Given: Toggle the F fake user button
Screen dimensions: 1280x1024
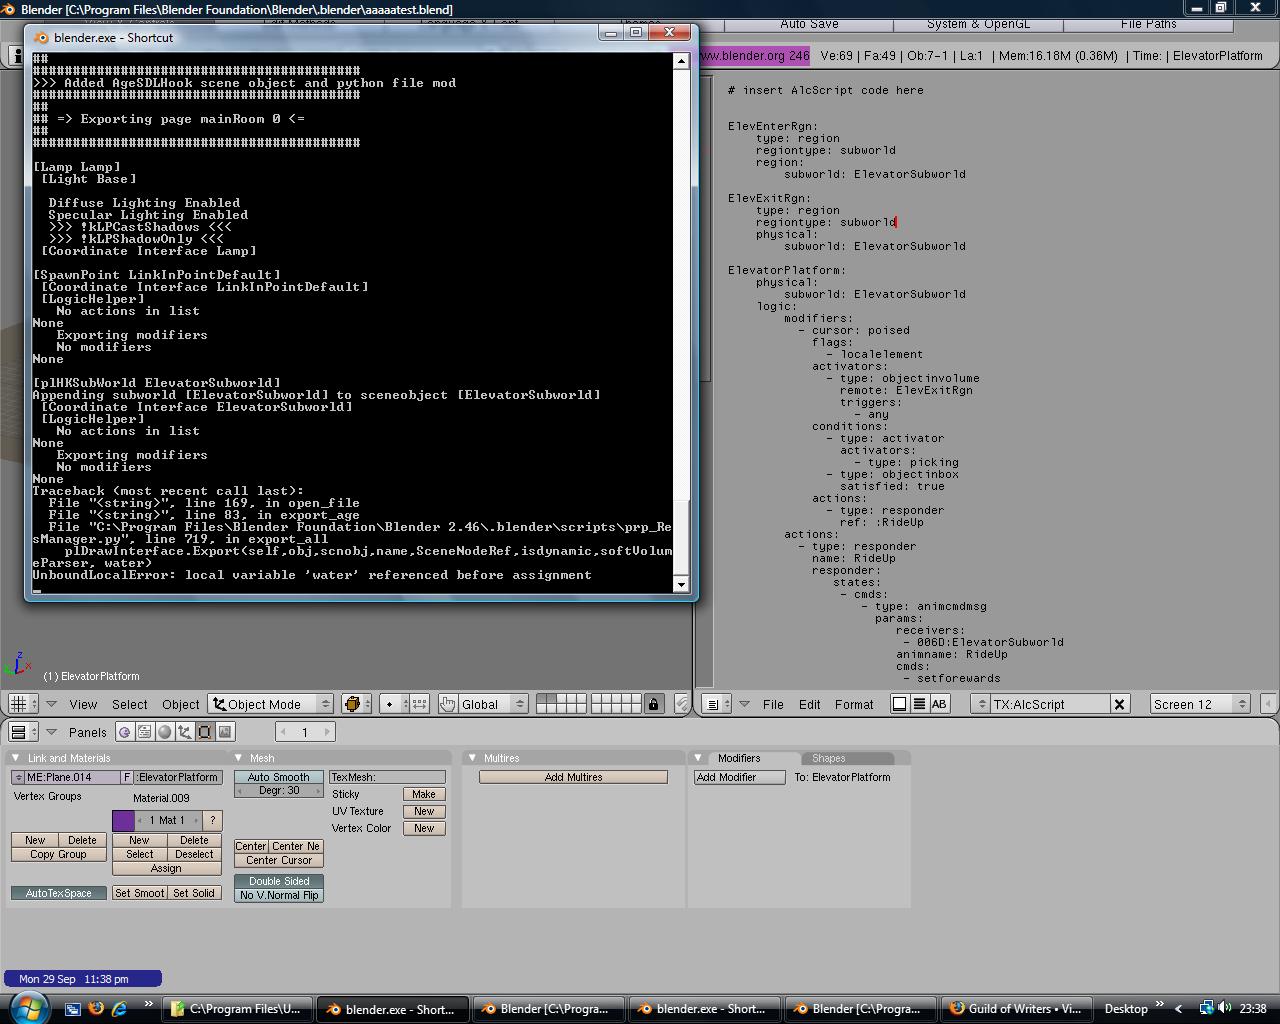Looking at the screenshot, I should pos(127,777).
